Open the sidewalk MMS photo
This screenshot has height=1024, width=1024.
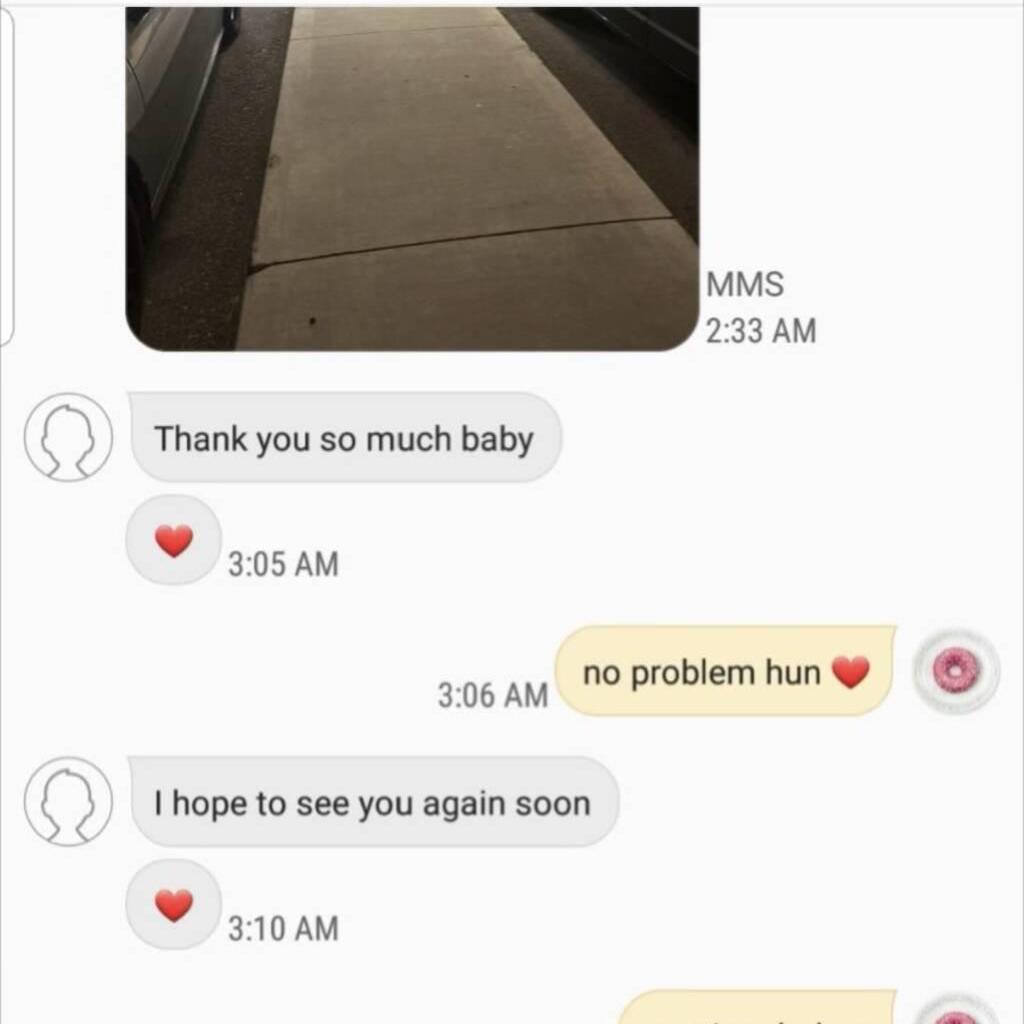click(x=412, y=179)
